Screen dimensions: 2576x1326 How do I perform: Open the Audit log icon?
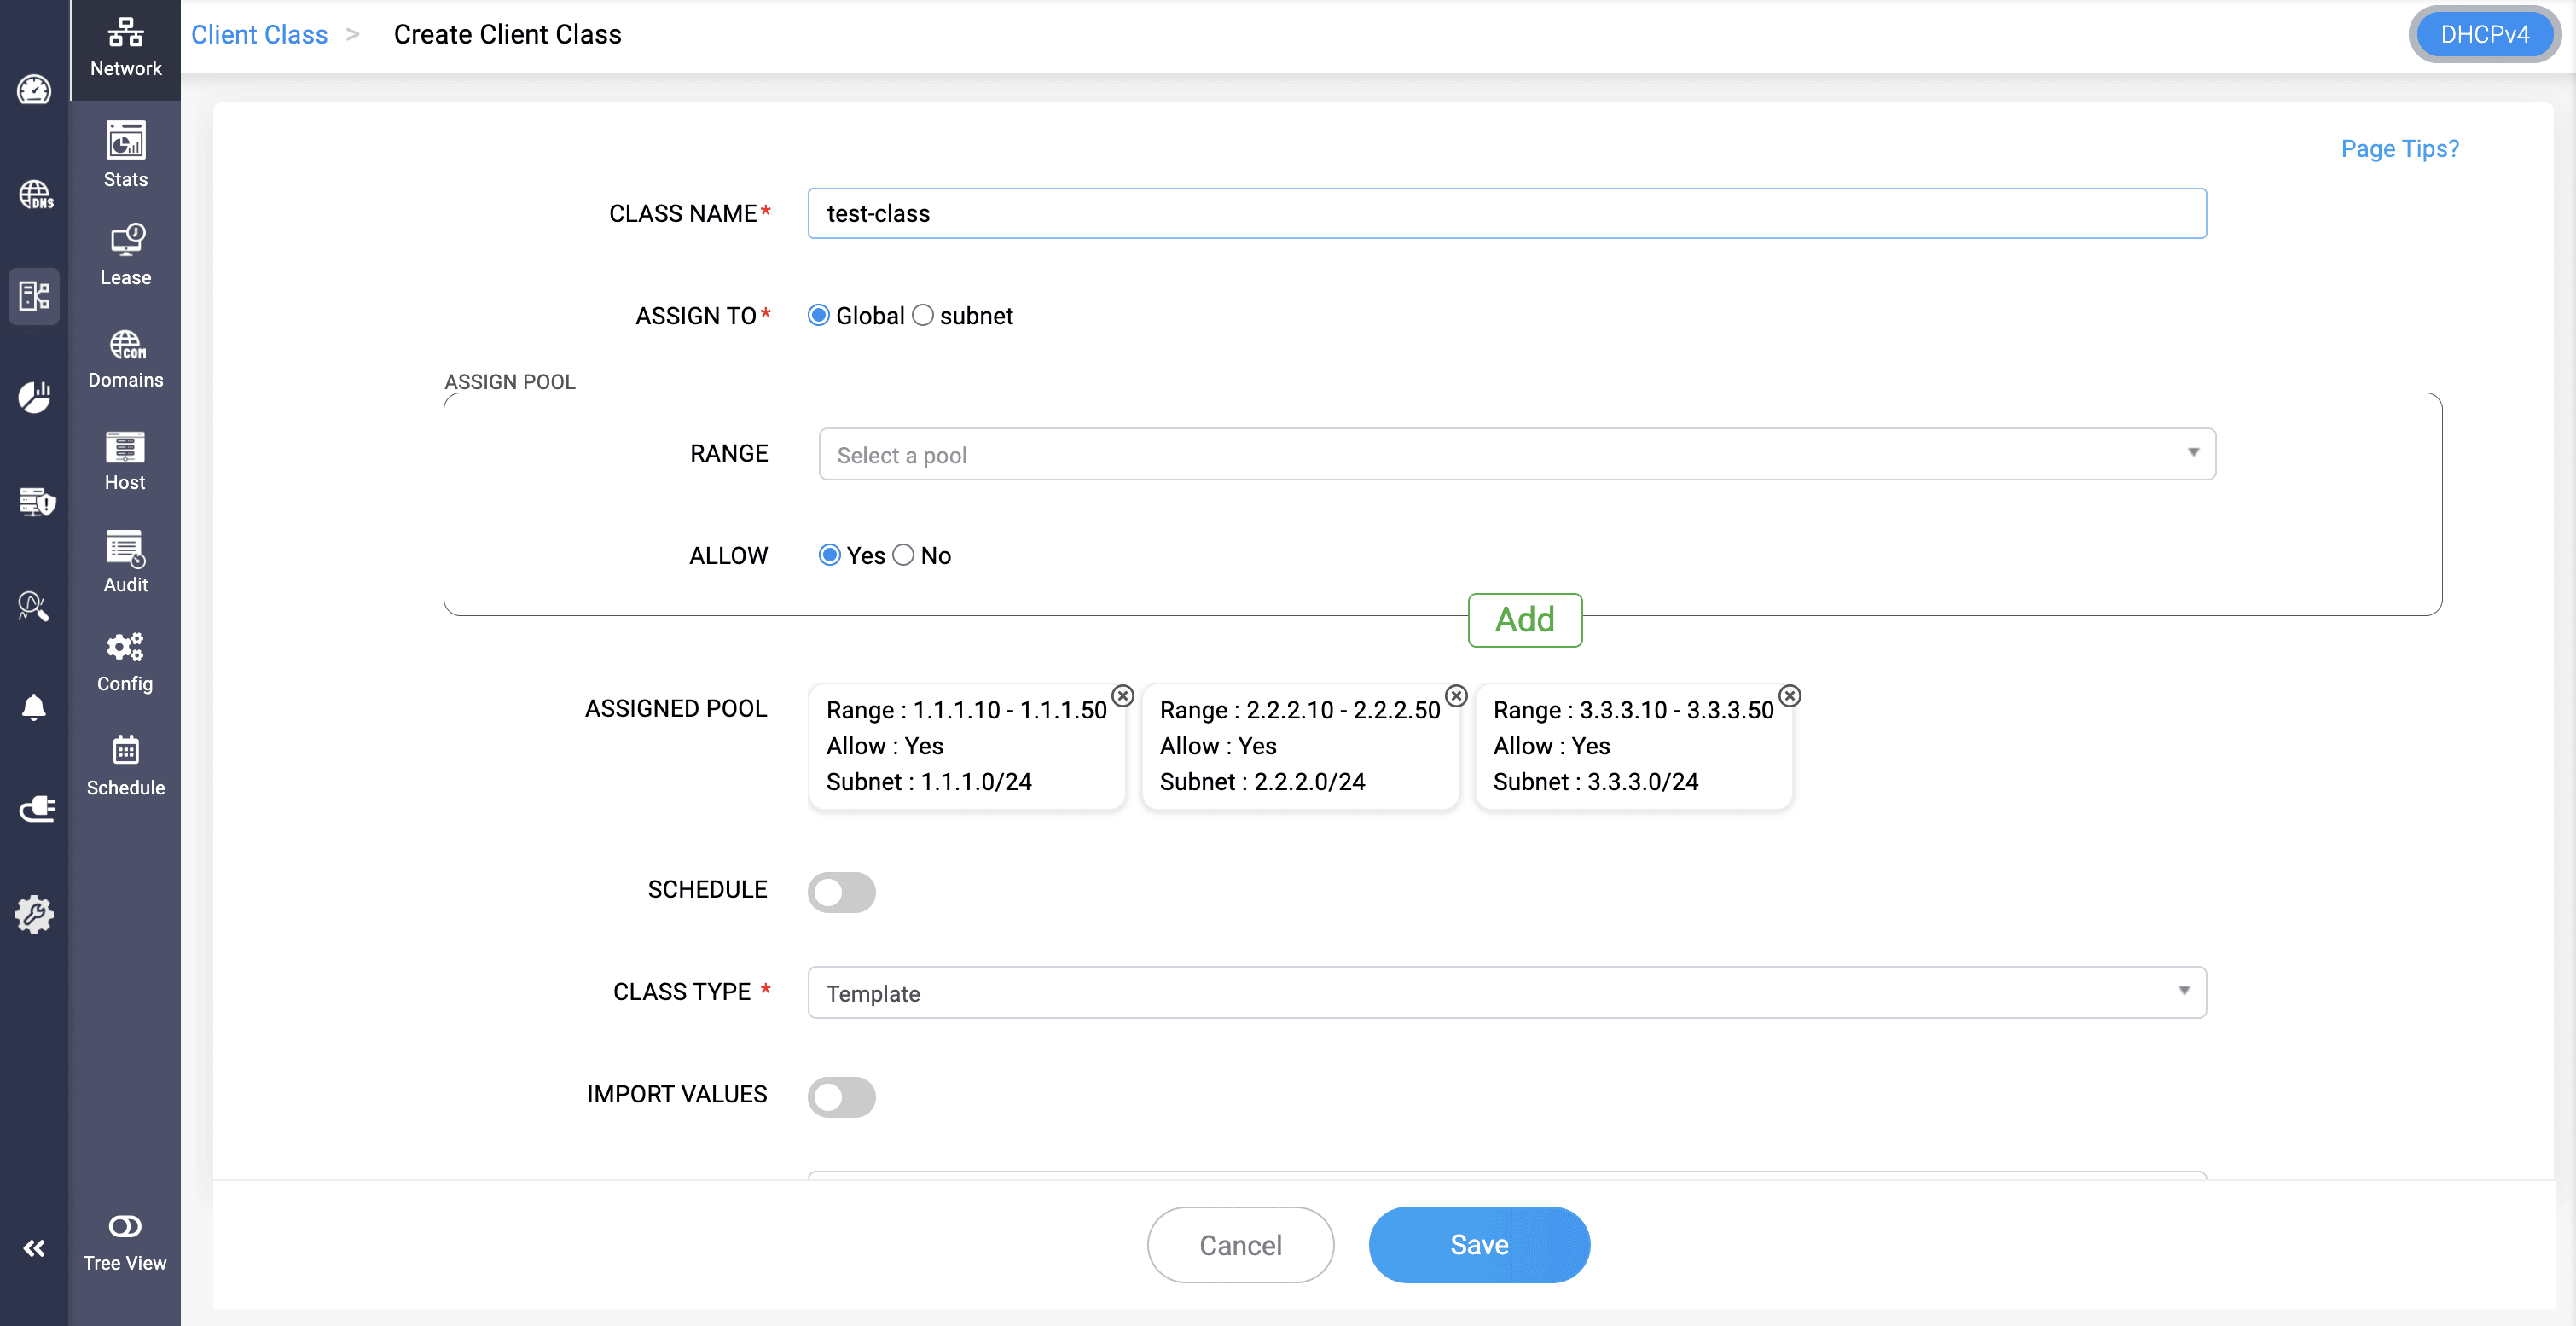click(125, 561)
